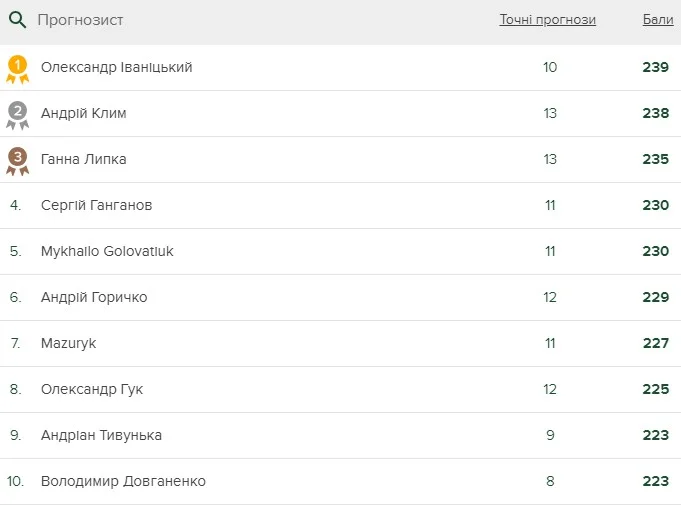Screen dimensions: 681x505
Task: Click on Андрій Горичко's name
Action: (x=93, y=297)
